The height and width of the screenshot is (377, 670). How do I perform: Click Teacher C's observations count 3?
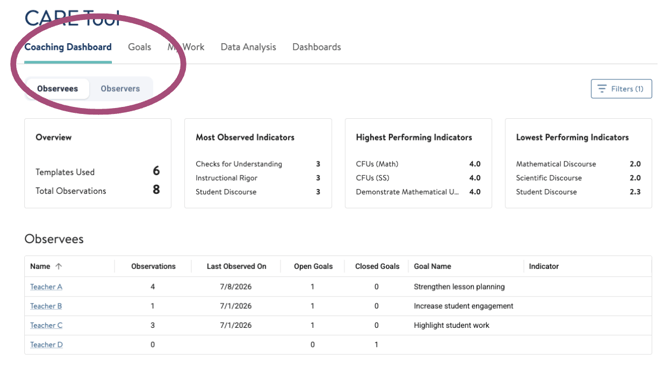coord(153,325)
